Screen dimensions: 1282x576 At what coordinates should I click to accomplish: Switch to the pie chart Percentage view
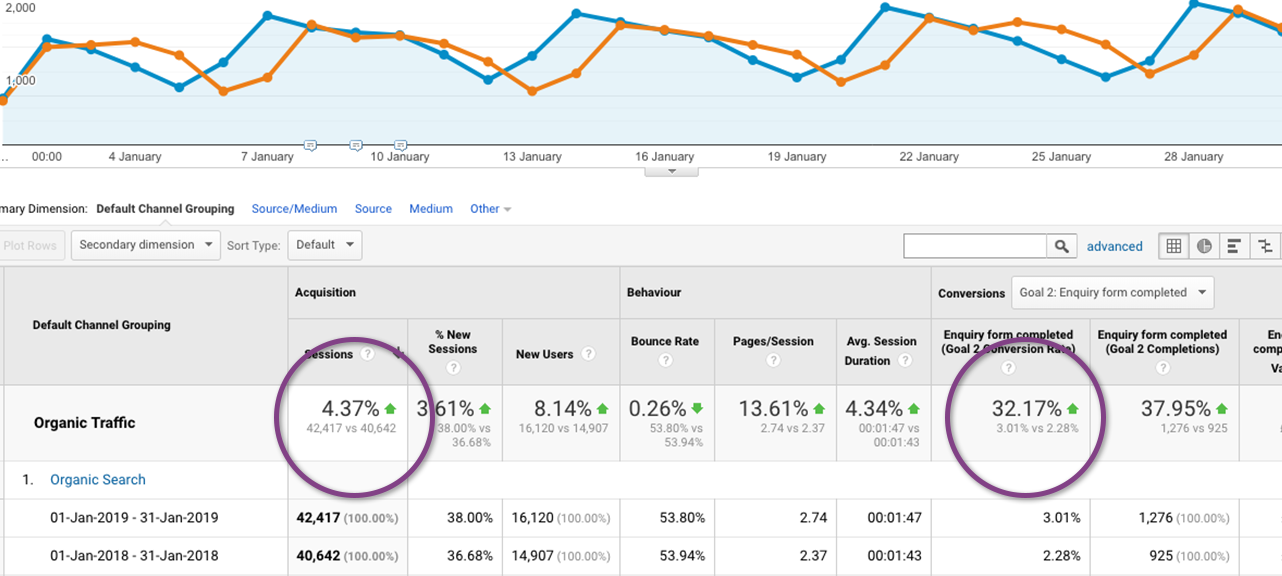(x=1204, y=246)
